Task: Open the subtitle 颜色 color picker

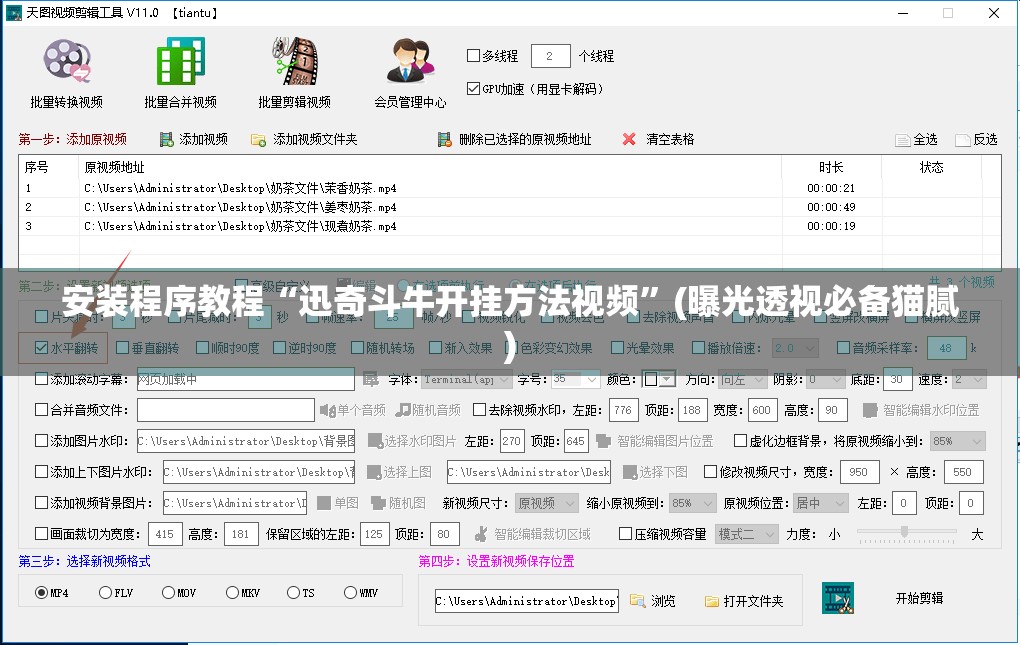Action: [658, 379]
